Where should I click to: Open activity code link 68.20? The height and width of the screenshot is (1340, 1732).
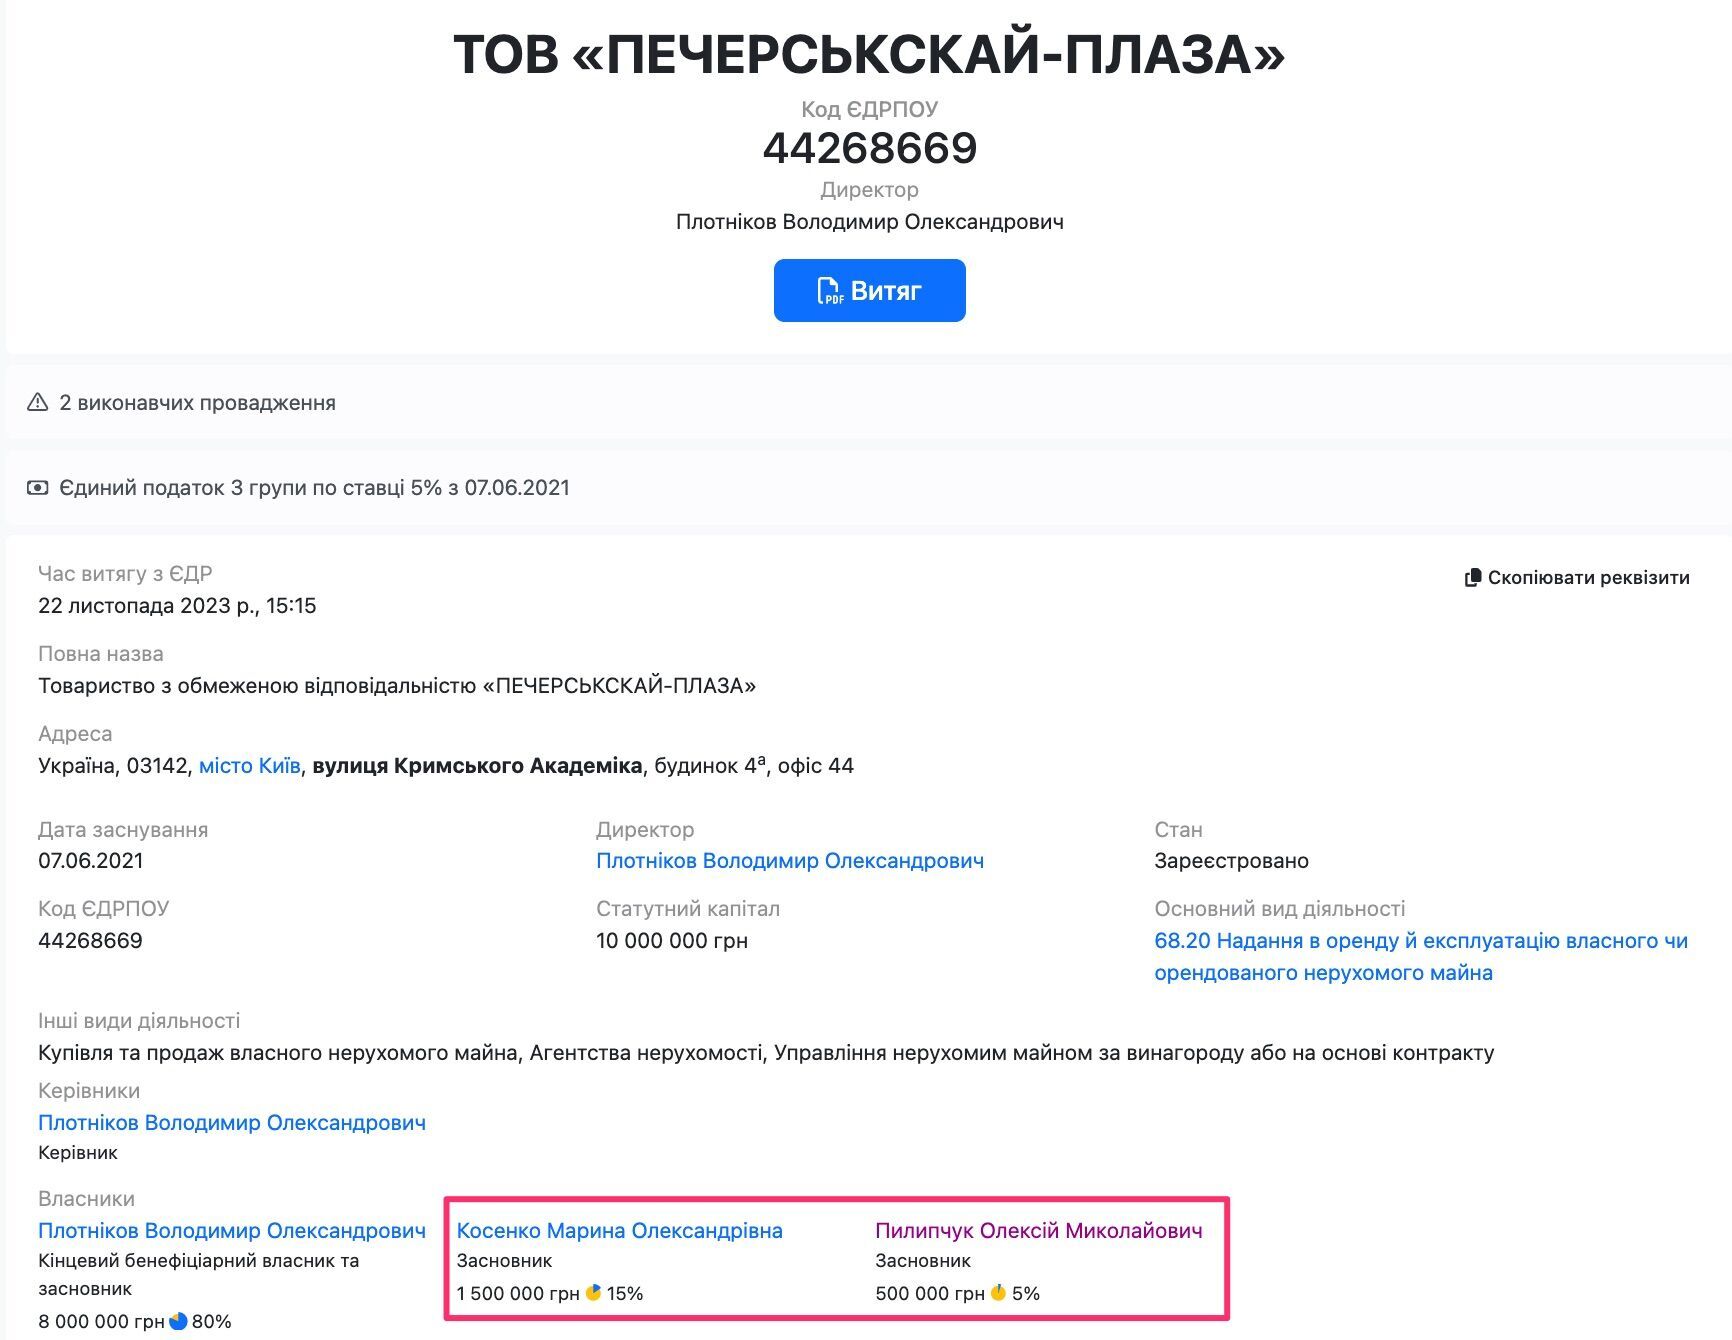tap(1185, 940)
